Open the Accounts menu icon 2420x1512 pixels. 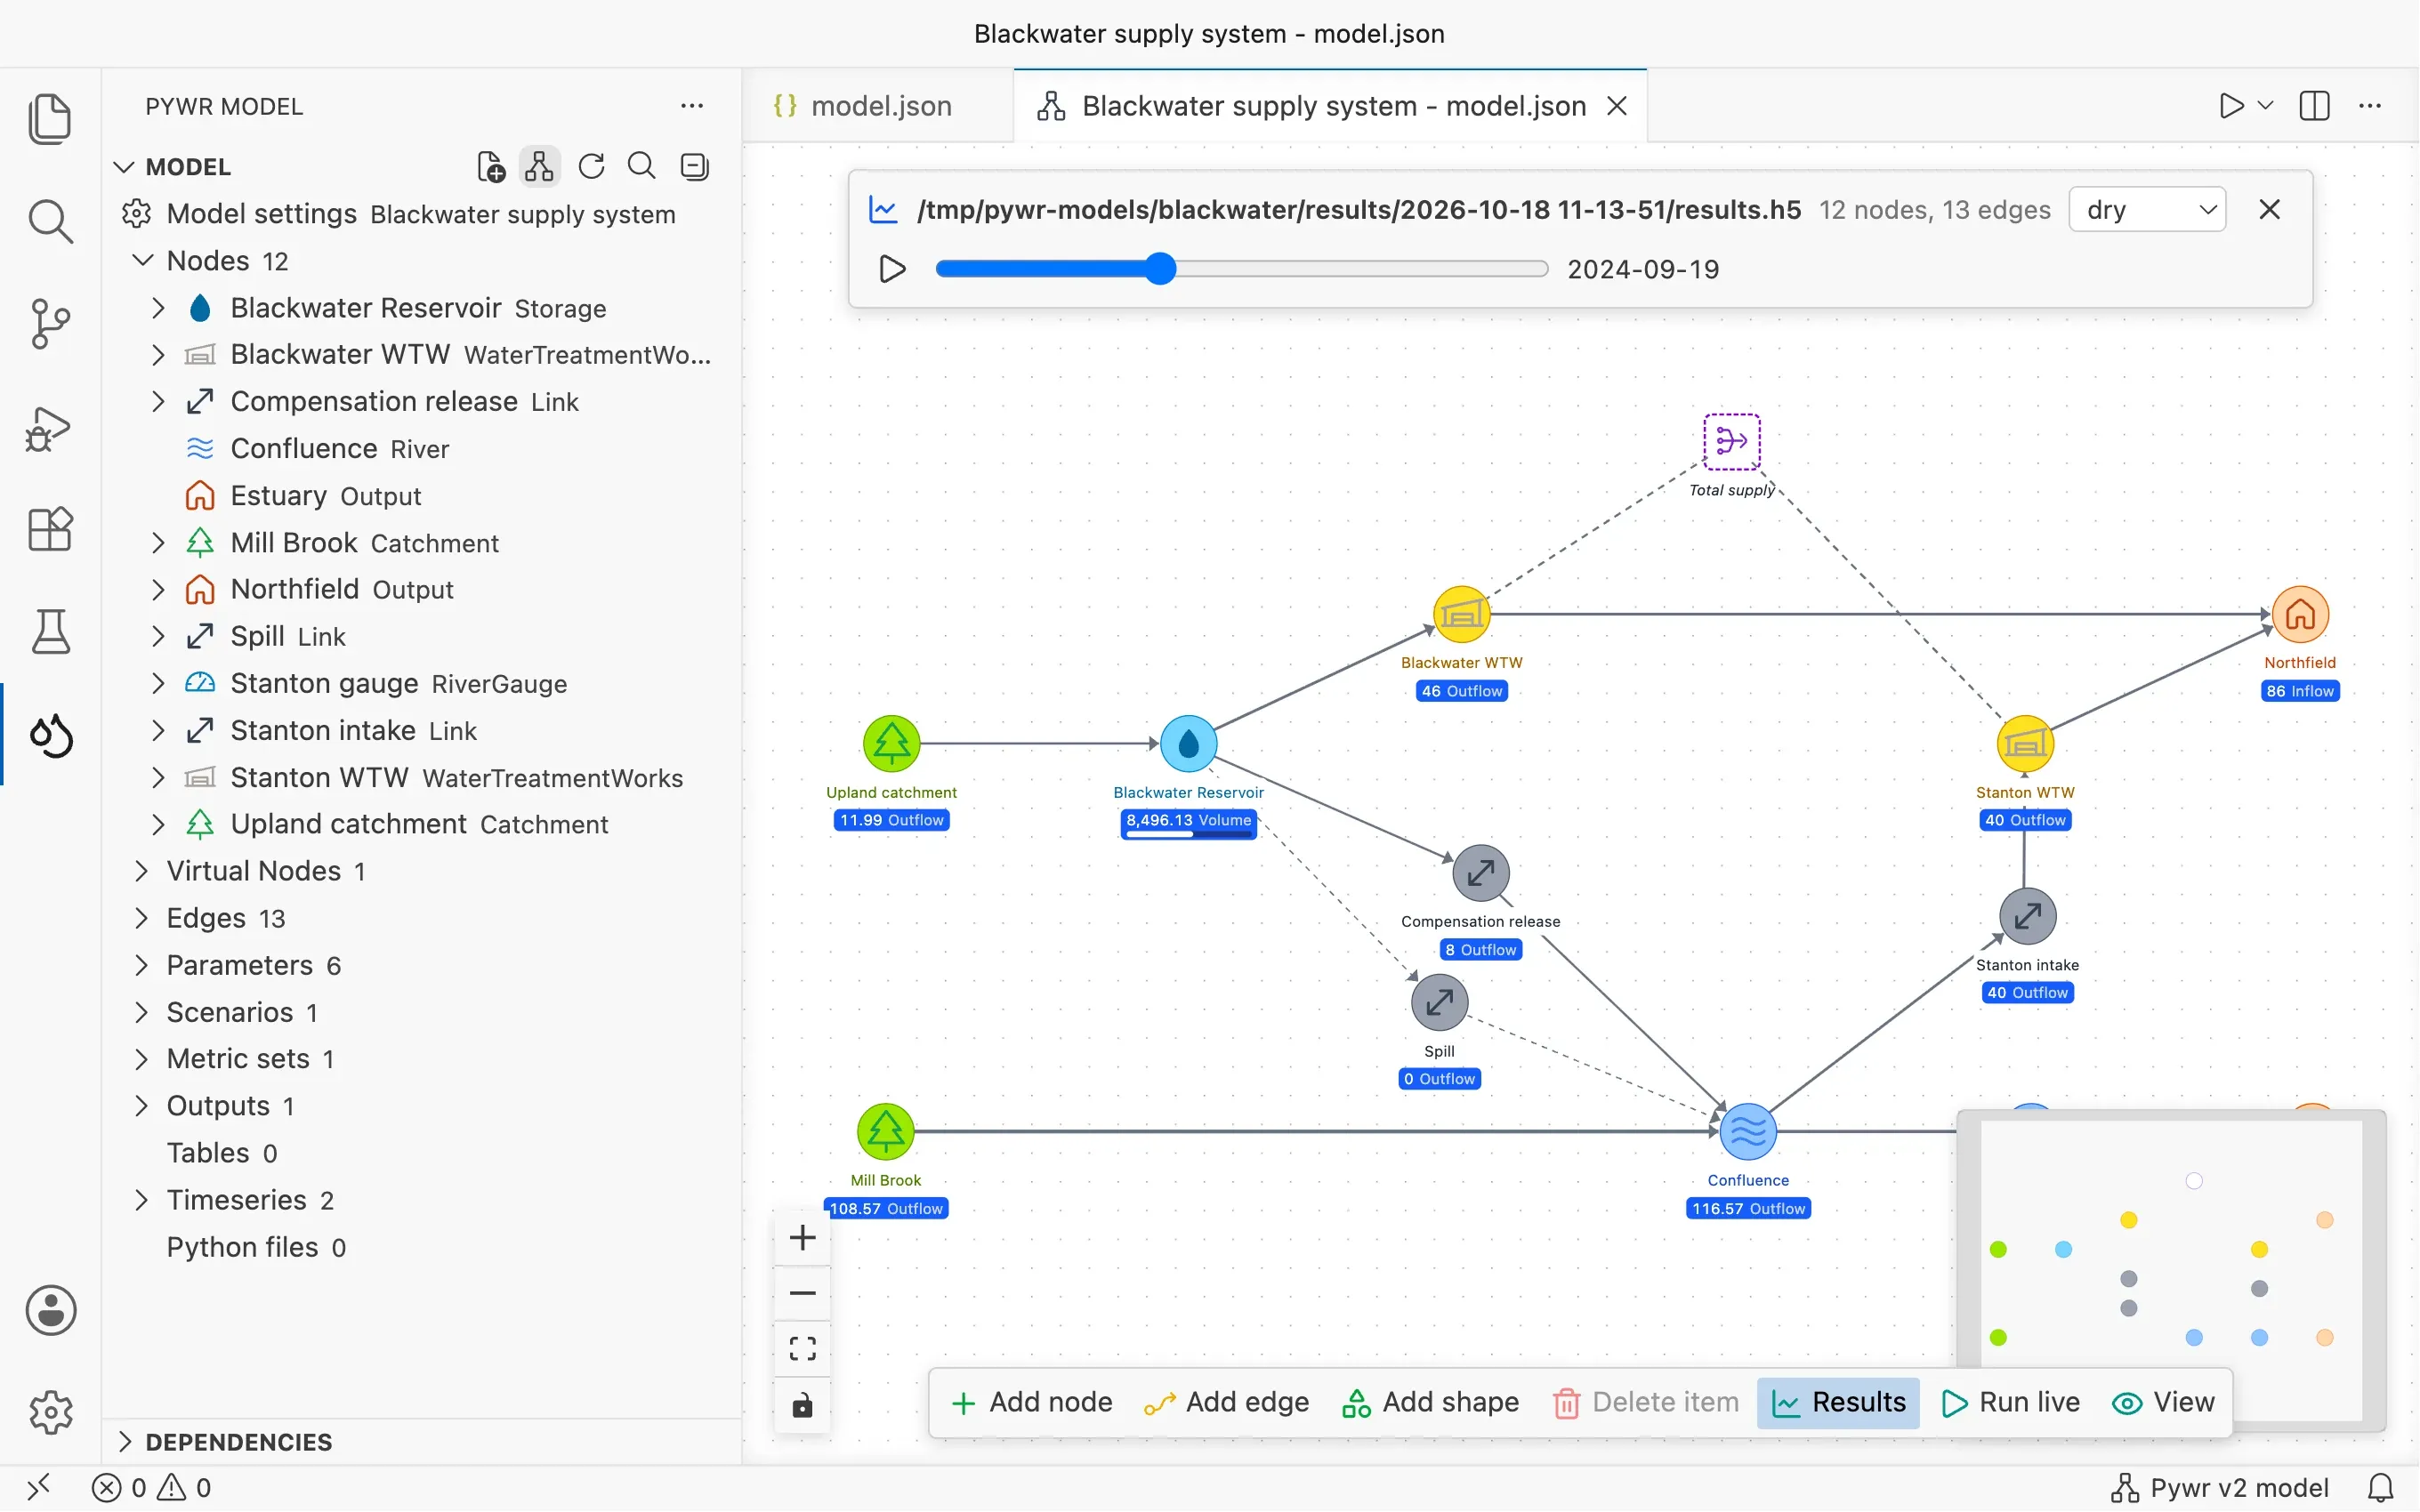(50, 1310)
